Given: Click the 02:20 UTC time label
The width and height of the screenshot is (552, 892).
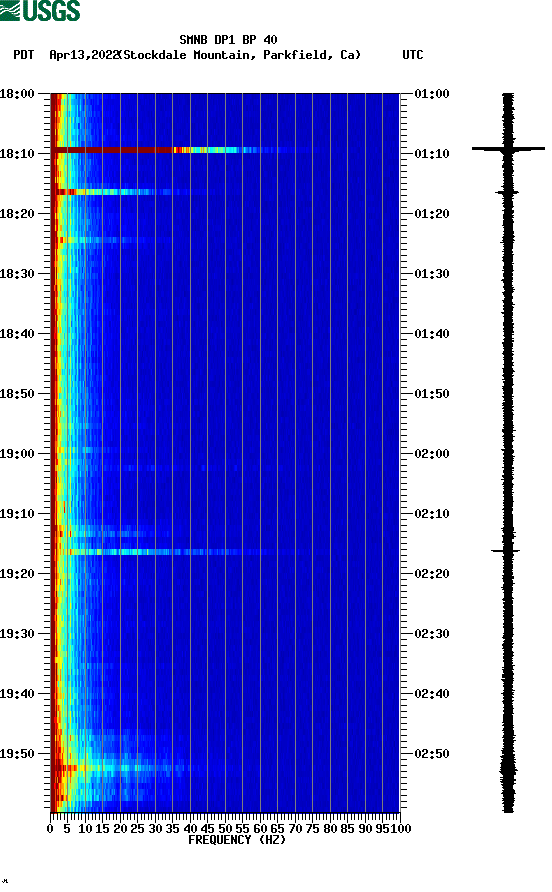Looking at the screenshot, I should pos(432,574).
